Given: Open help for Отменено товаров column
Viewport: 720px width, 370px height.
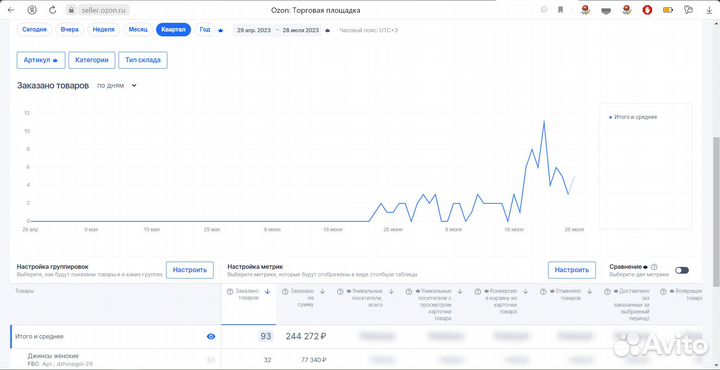Looking at the screenshot, I should 543,291.
